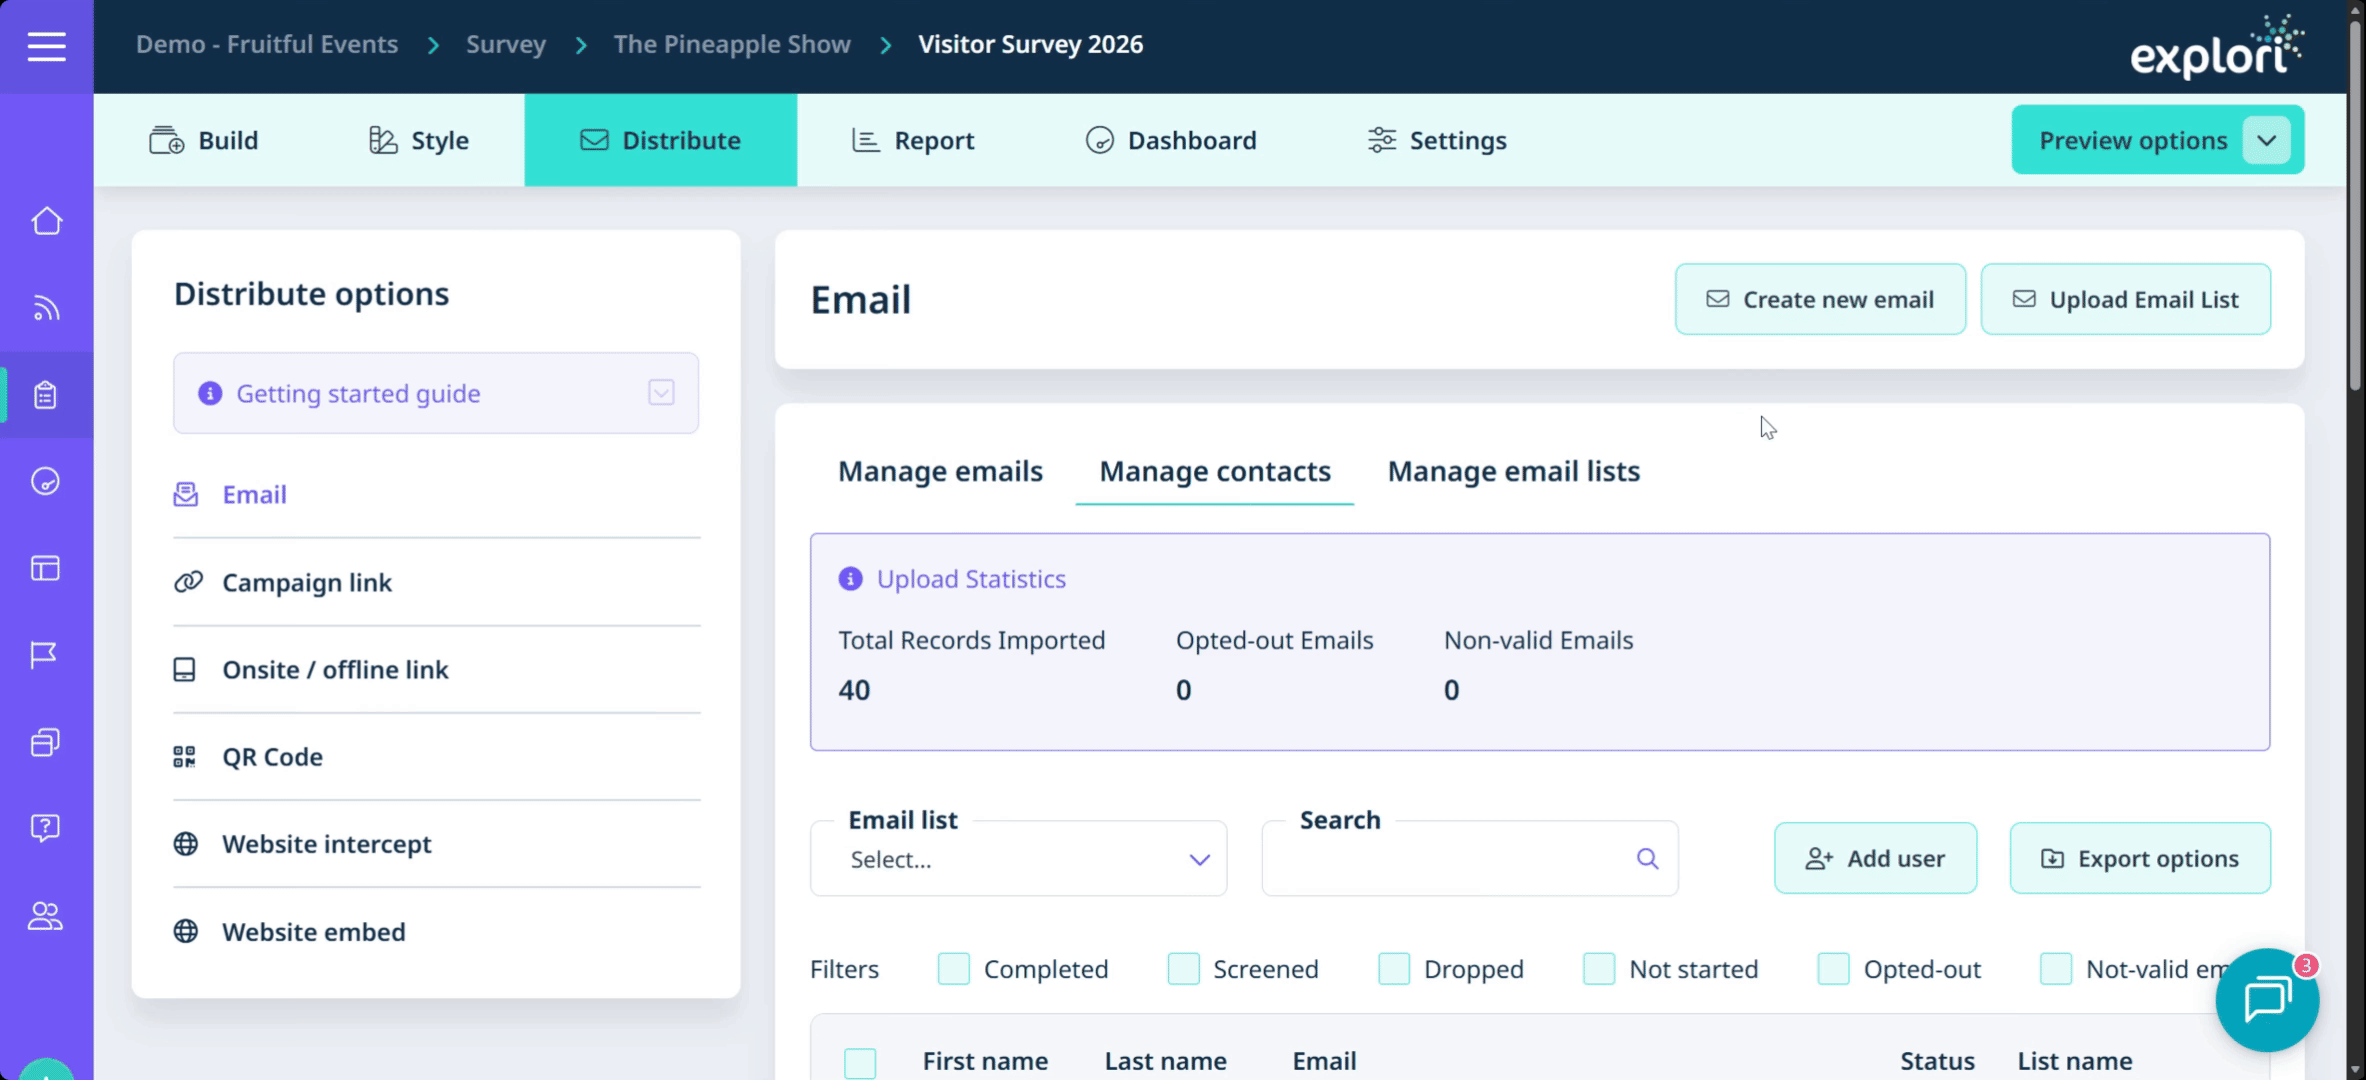Click the search magnifier icon
The width and height of the screenshot is (2366, 1080).
click(1647, 858)
